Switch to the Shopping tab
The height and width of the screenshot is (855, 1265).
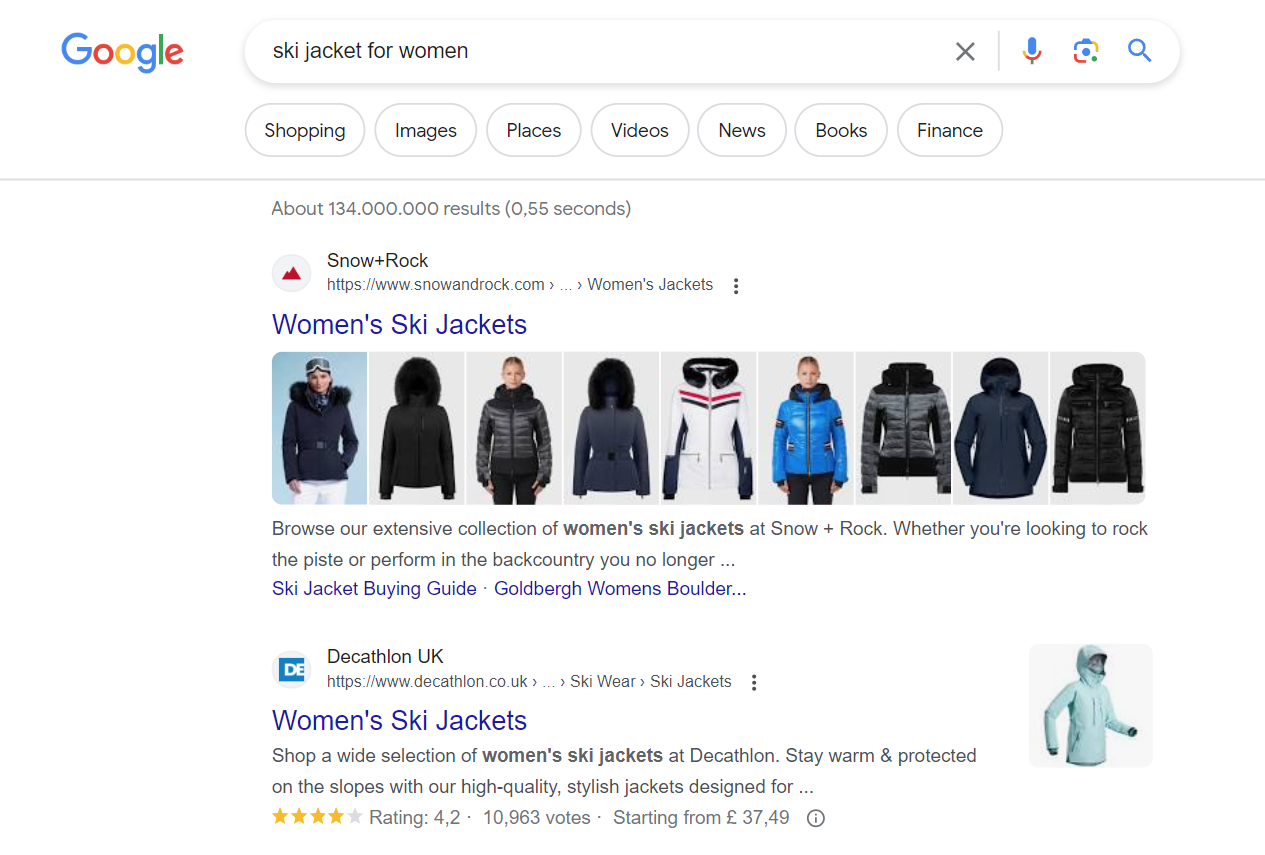(x=304, y=130)
